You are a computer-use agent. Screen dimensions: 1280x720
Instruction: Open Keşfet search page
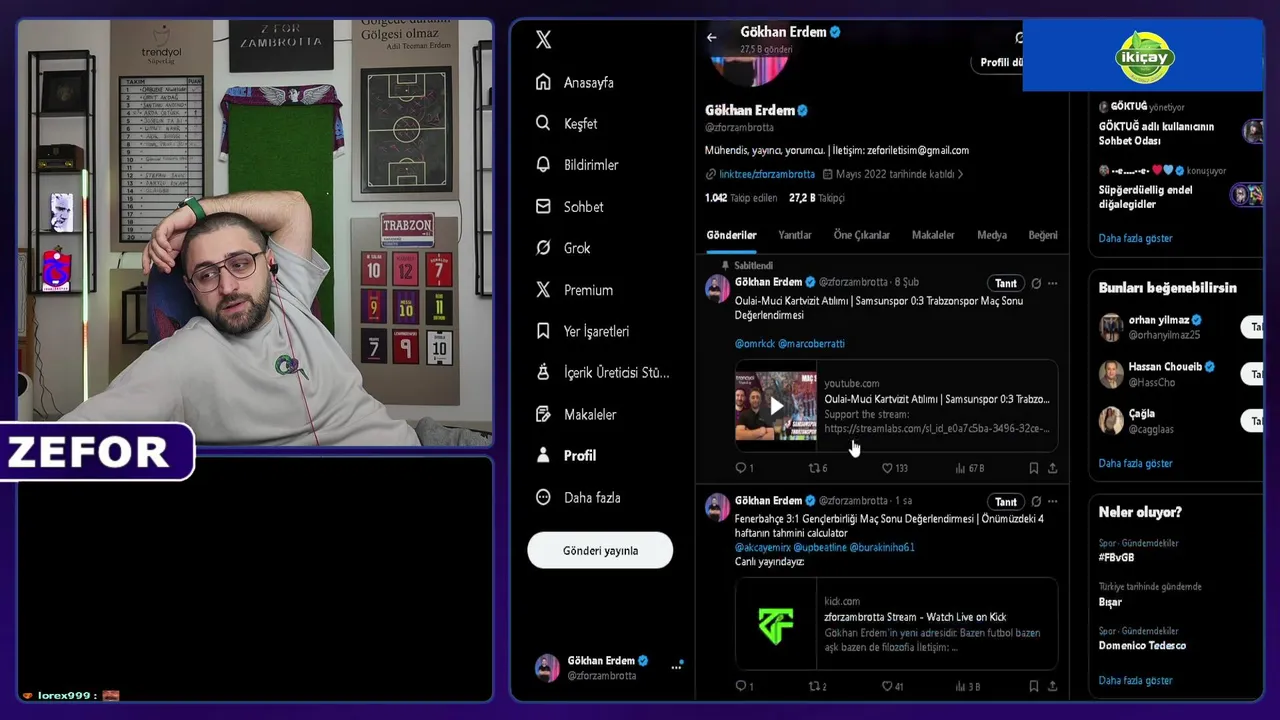566,124
